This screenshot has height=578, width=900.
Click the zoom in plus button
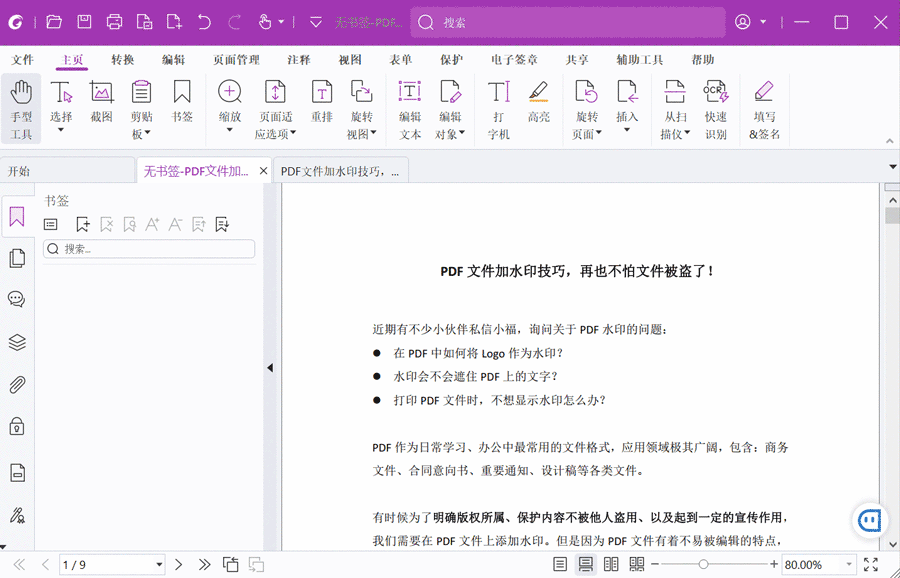(774, 564)
